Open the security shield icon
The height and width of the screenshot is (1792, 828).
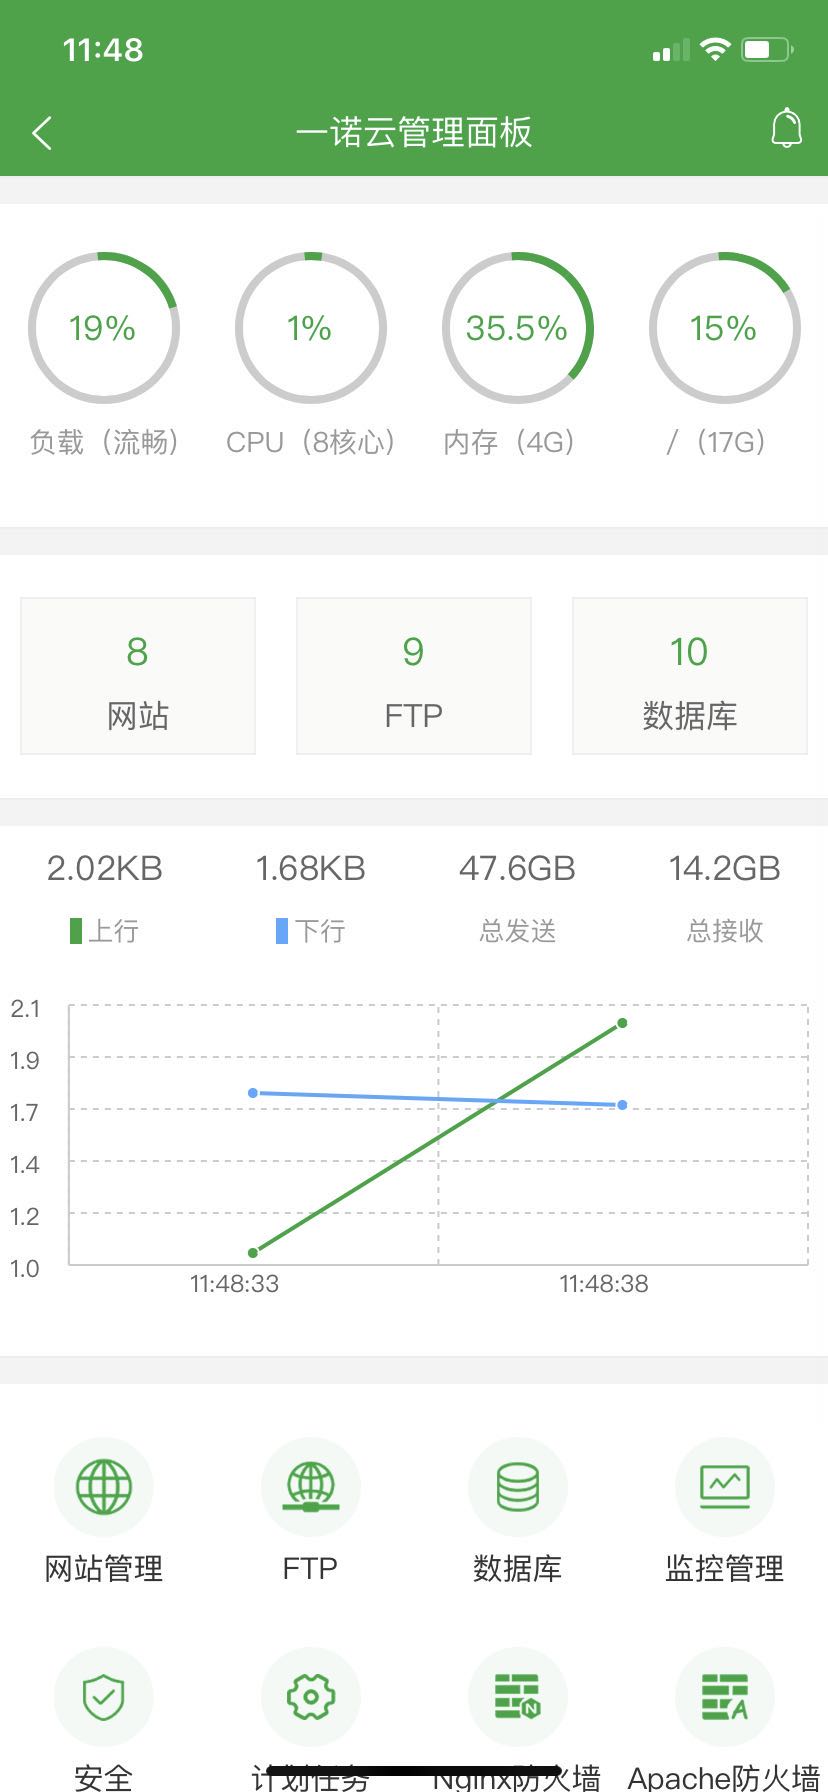[x=104, y=1696]
